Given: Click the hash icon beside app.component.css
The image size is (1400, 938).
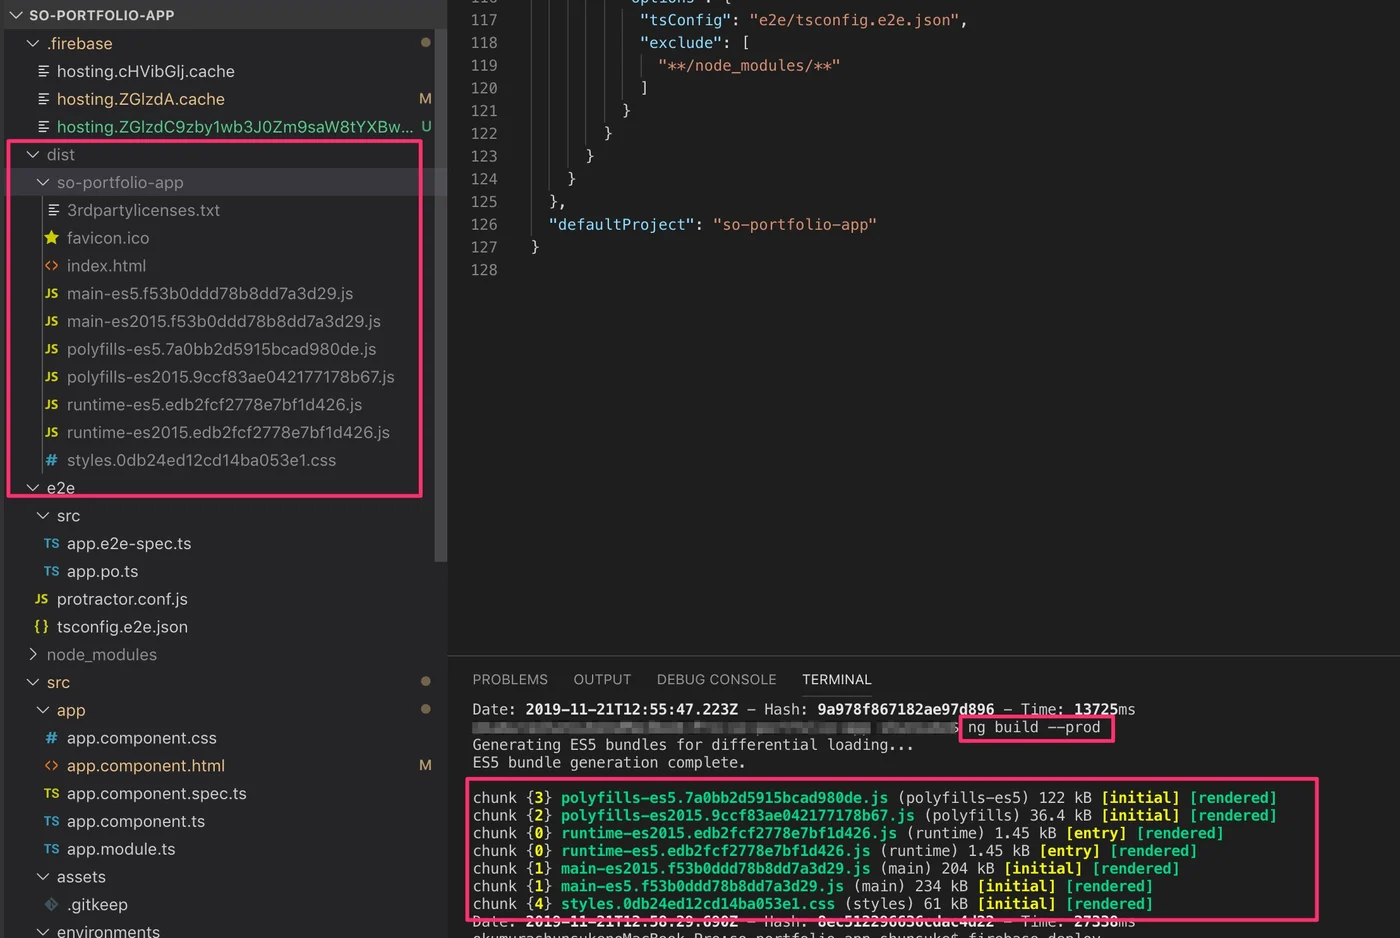Looking at the screenshot, I should (52, 738).
